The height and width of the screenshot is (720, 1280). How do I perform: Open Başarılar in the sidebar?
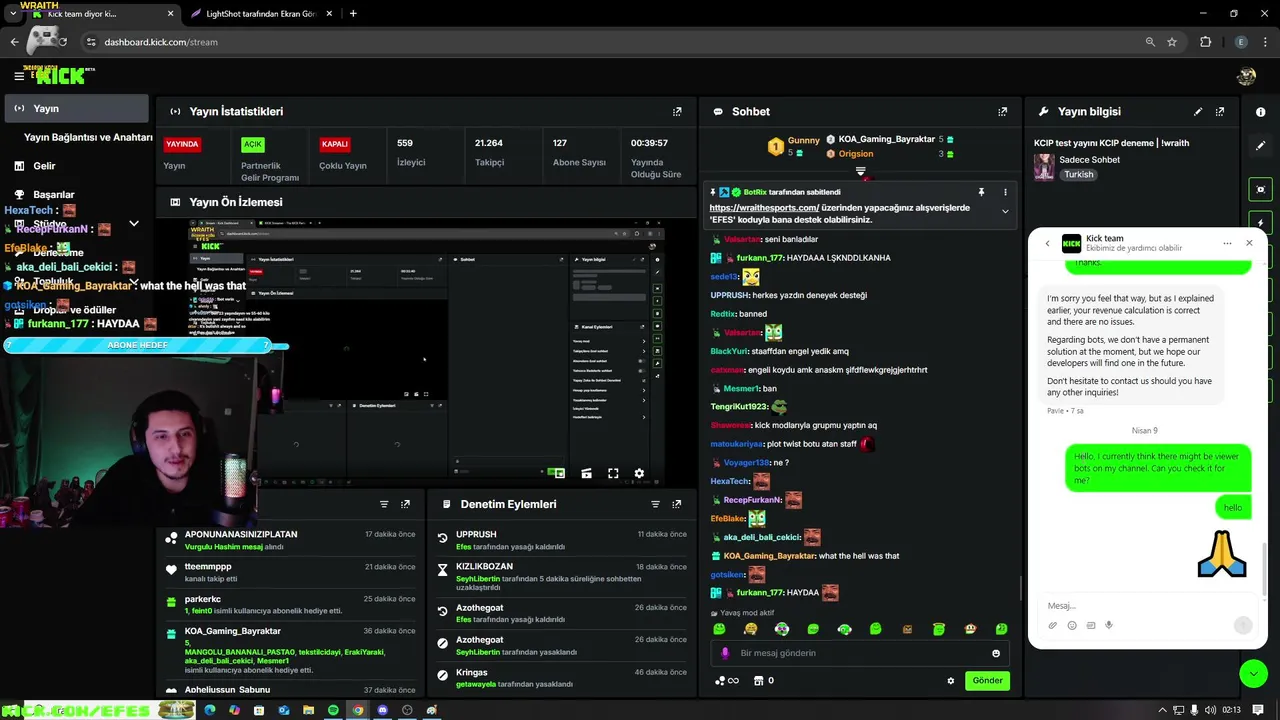click(53, 194)
